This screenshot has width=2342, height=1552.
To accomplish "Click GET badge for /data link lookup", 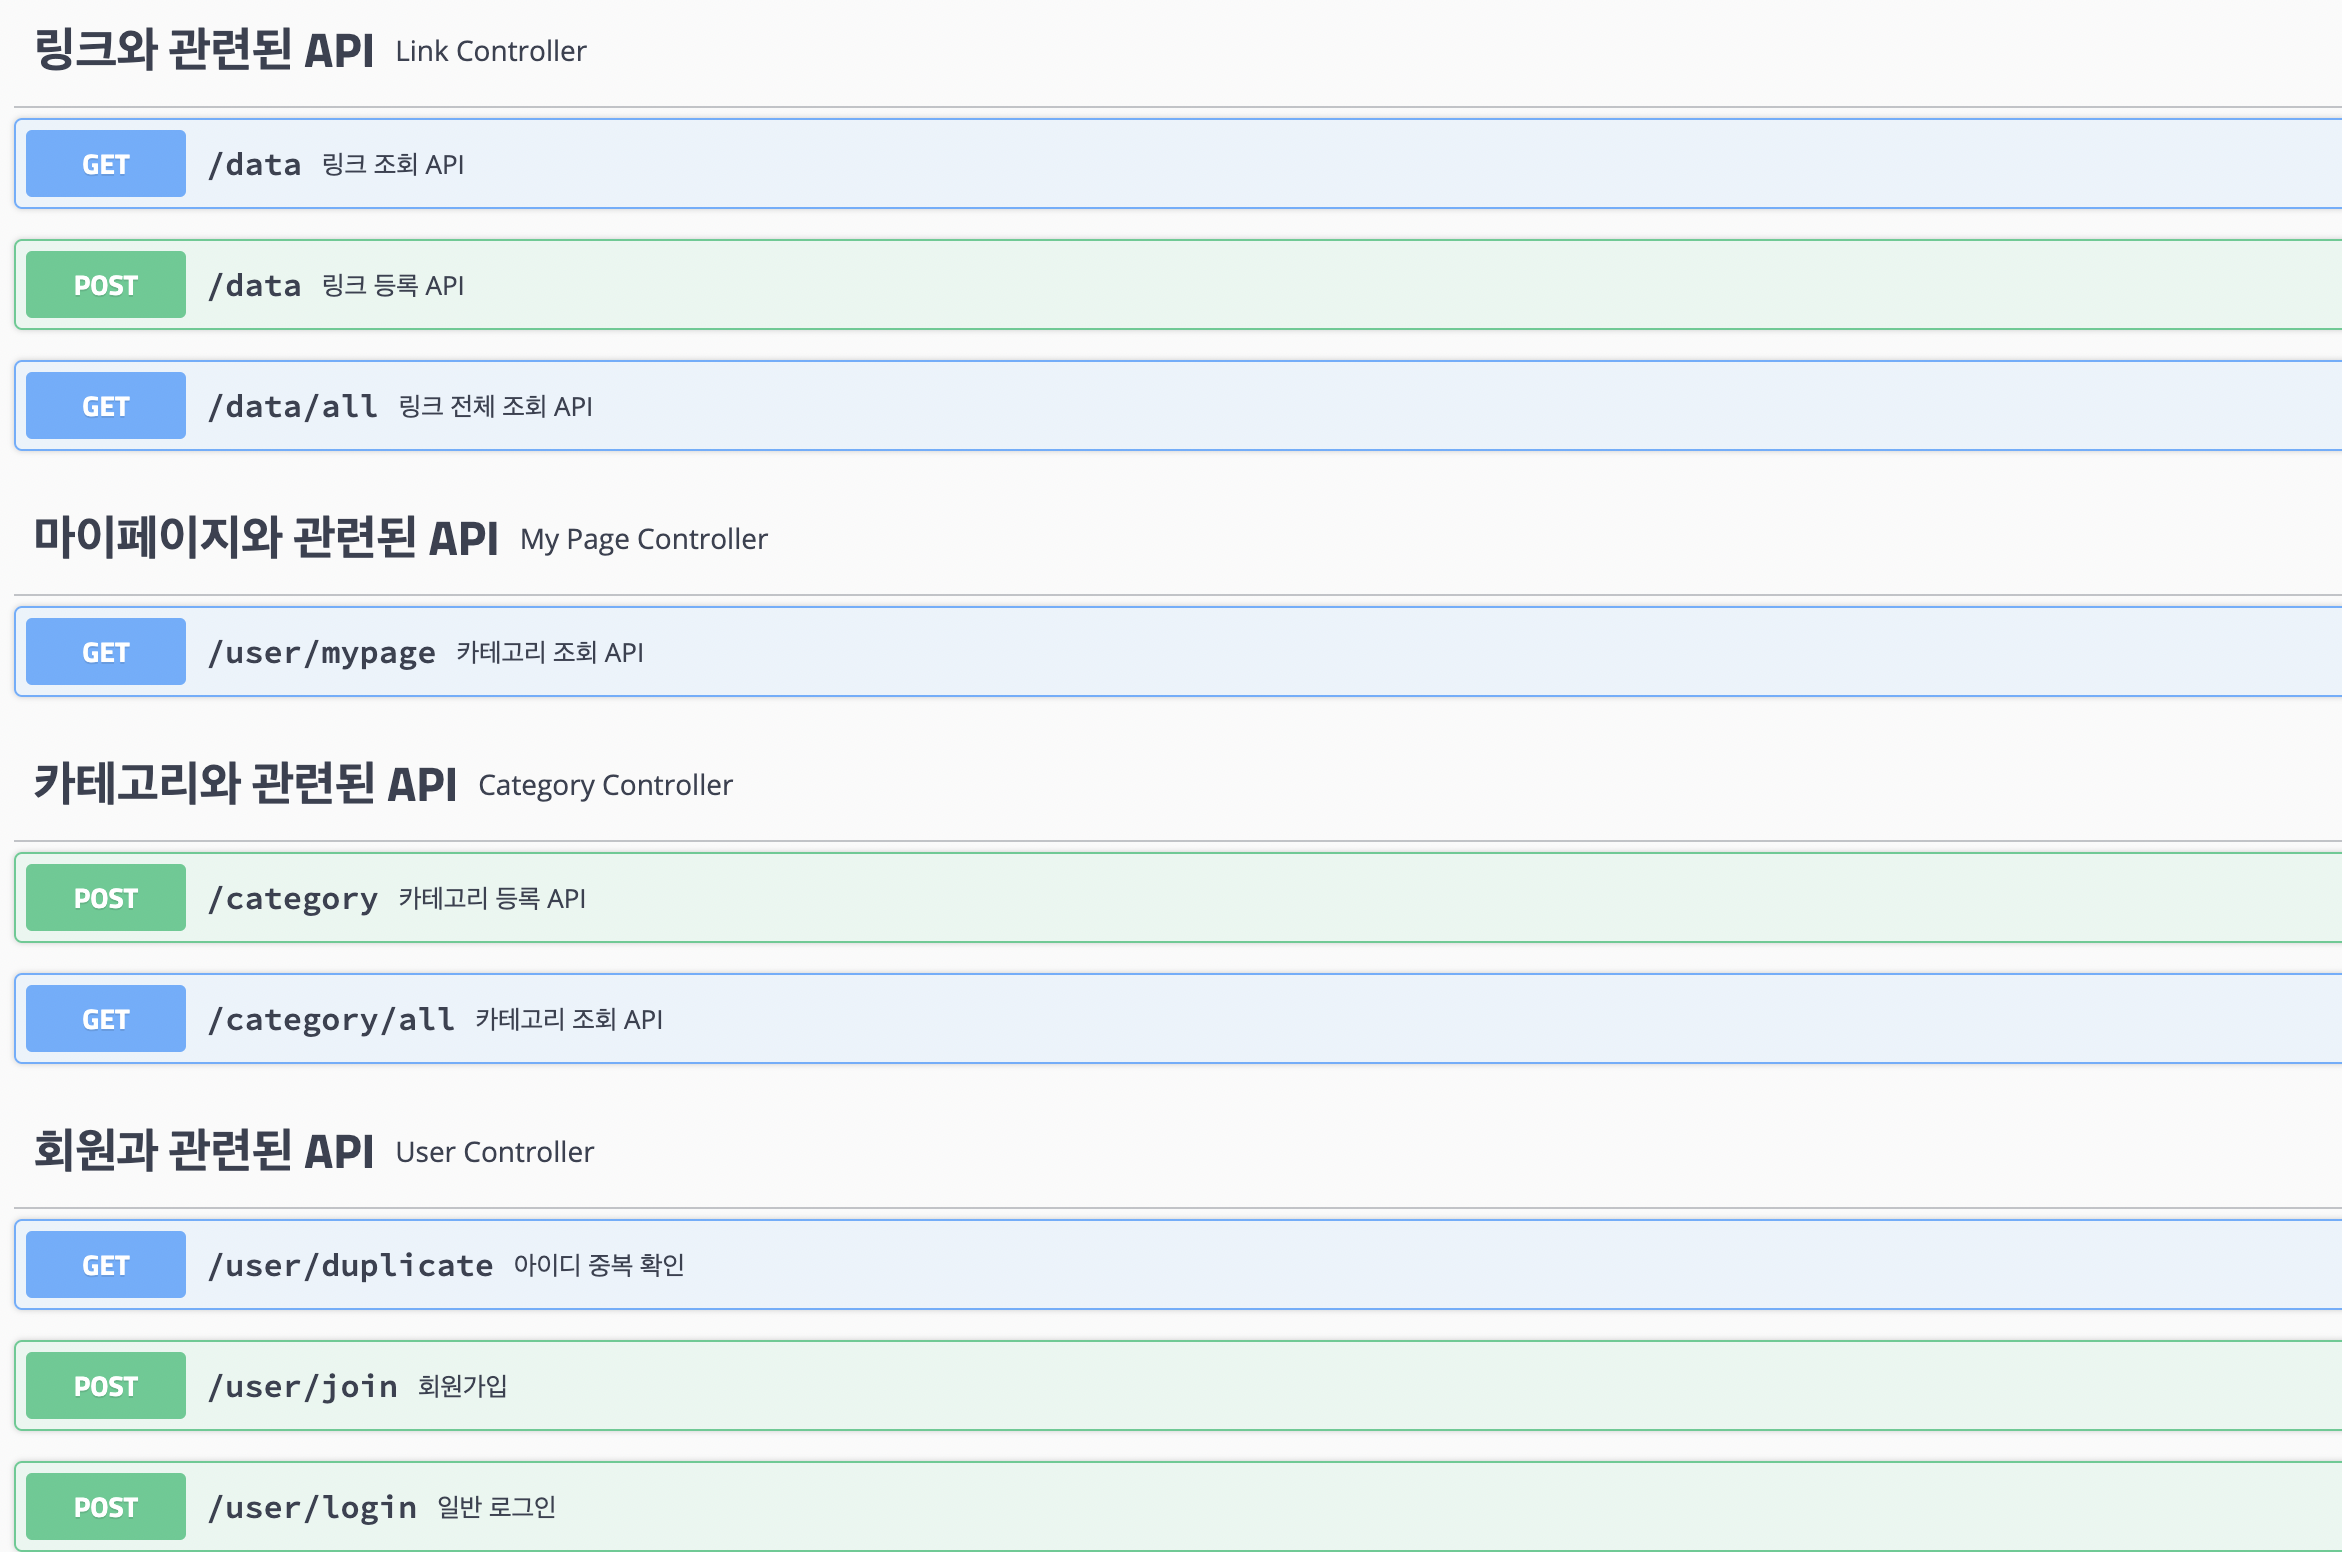I will tap(105, 164).
